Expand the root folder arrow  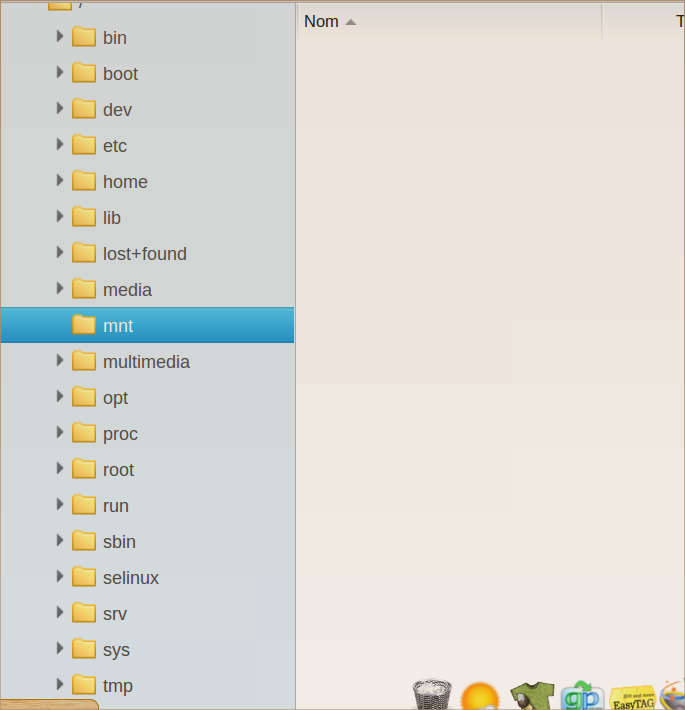[59, 469]
